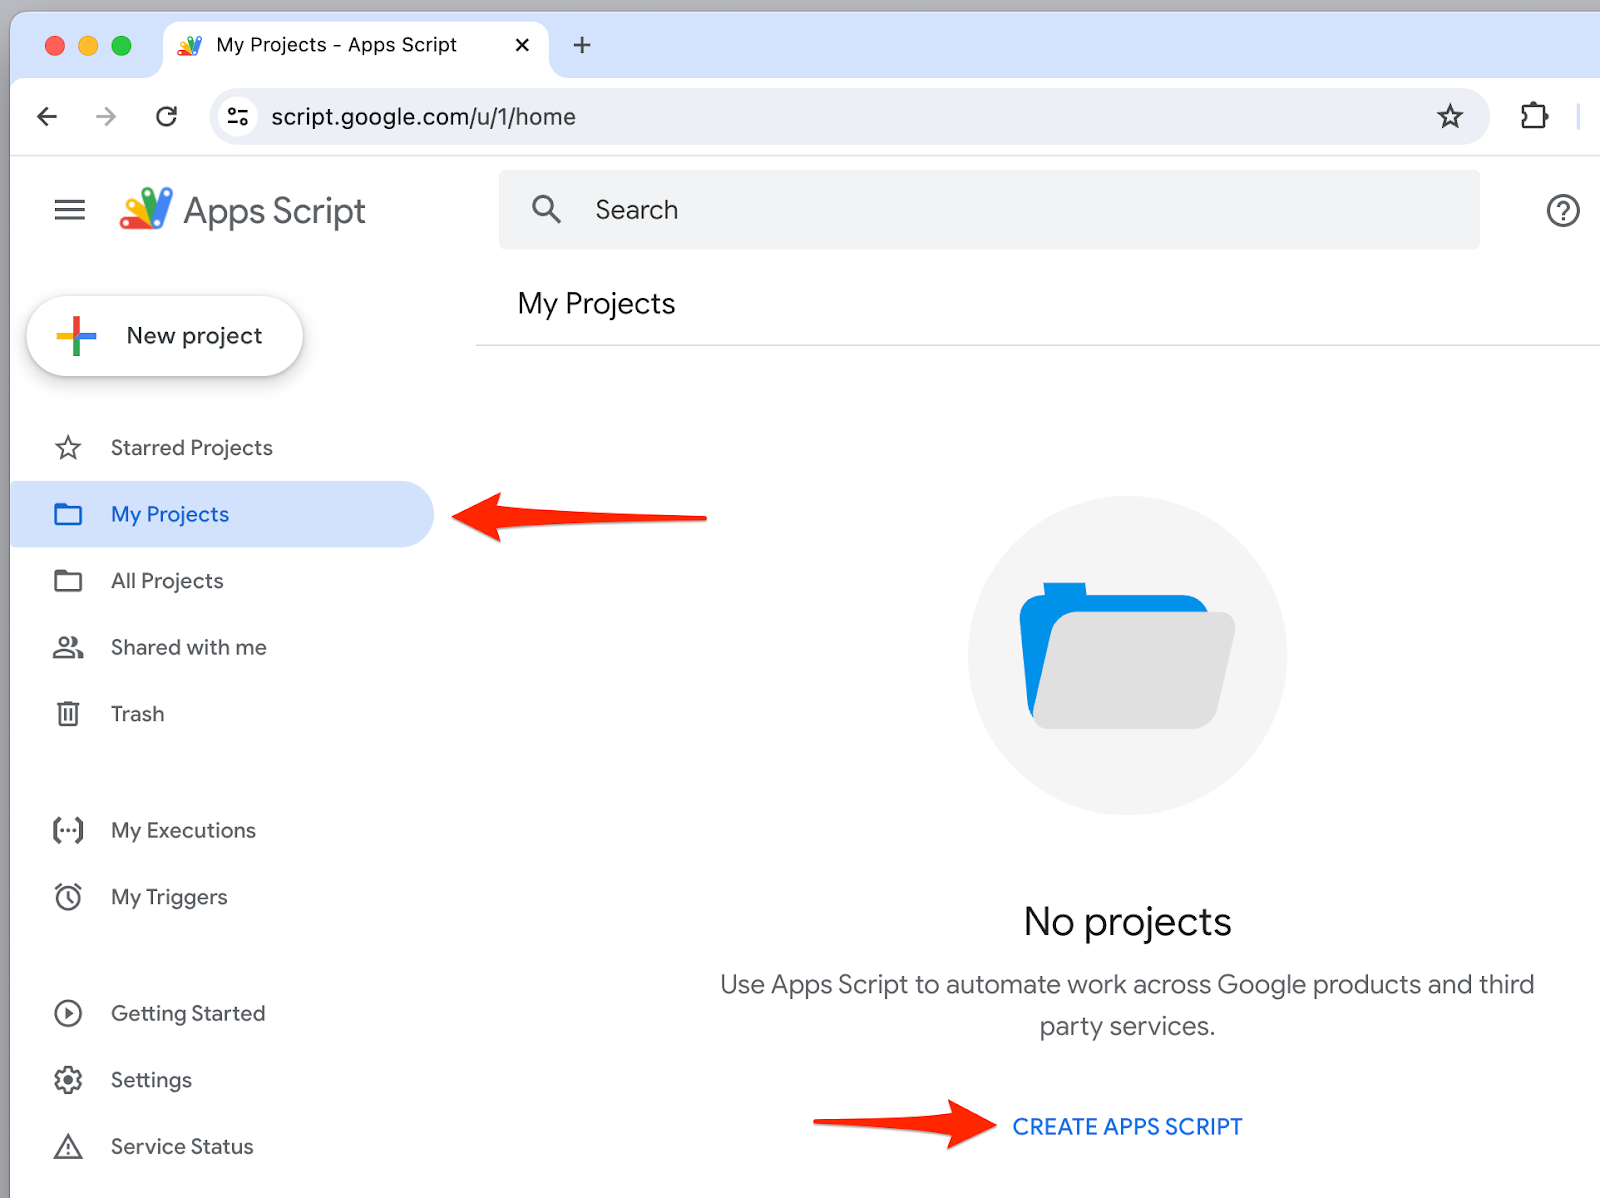Click the All Projects folder icon
This screenshot has width=1600, height=1198.
[68, 581]
